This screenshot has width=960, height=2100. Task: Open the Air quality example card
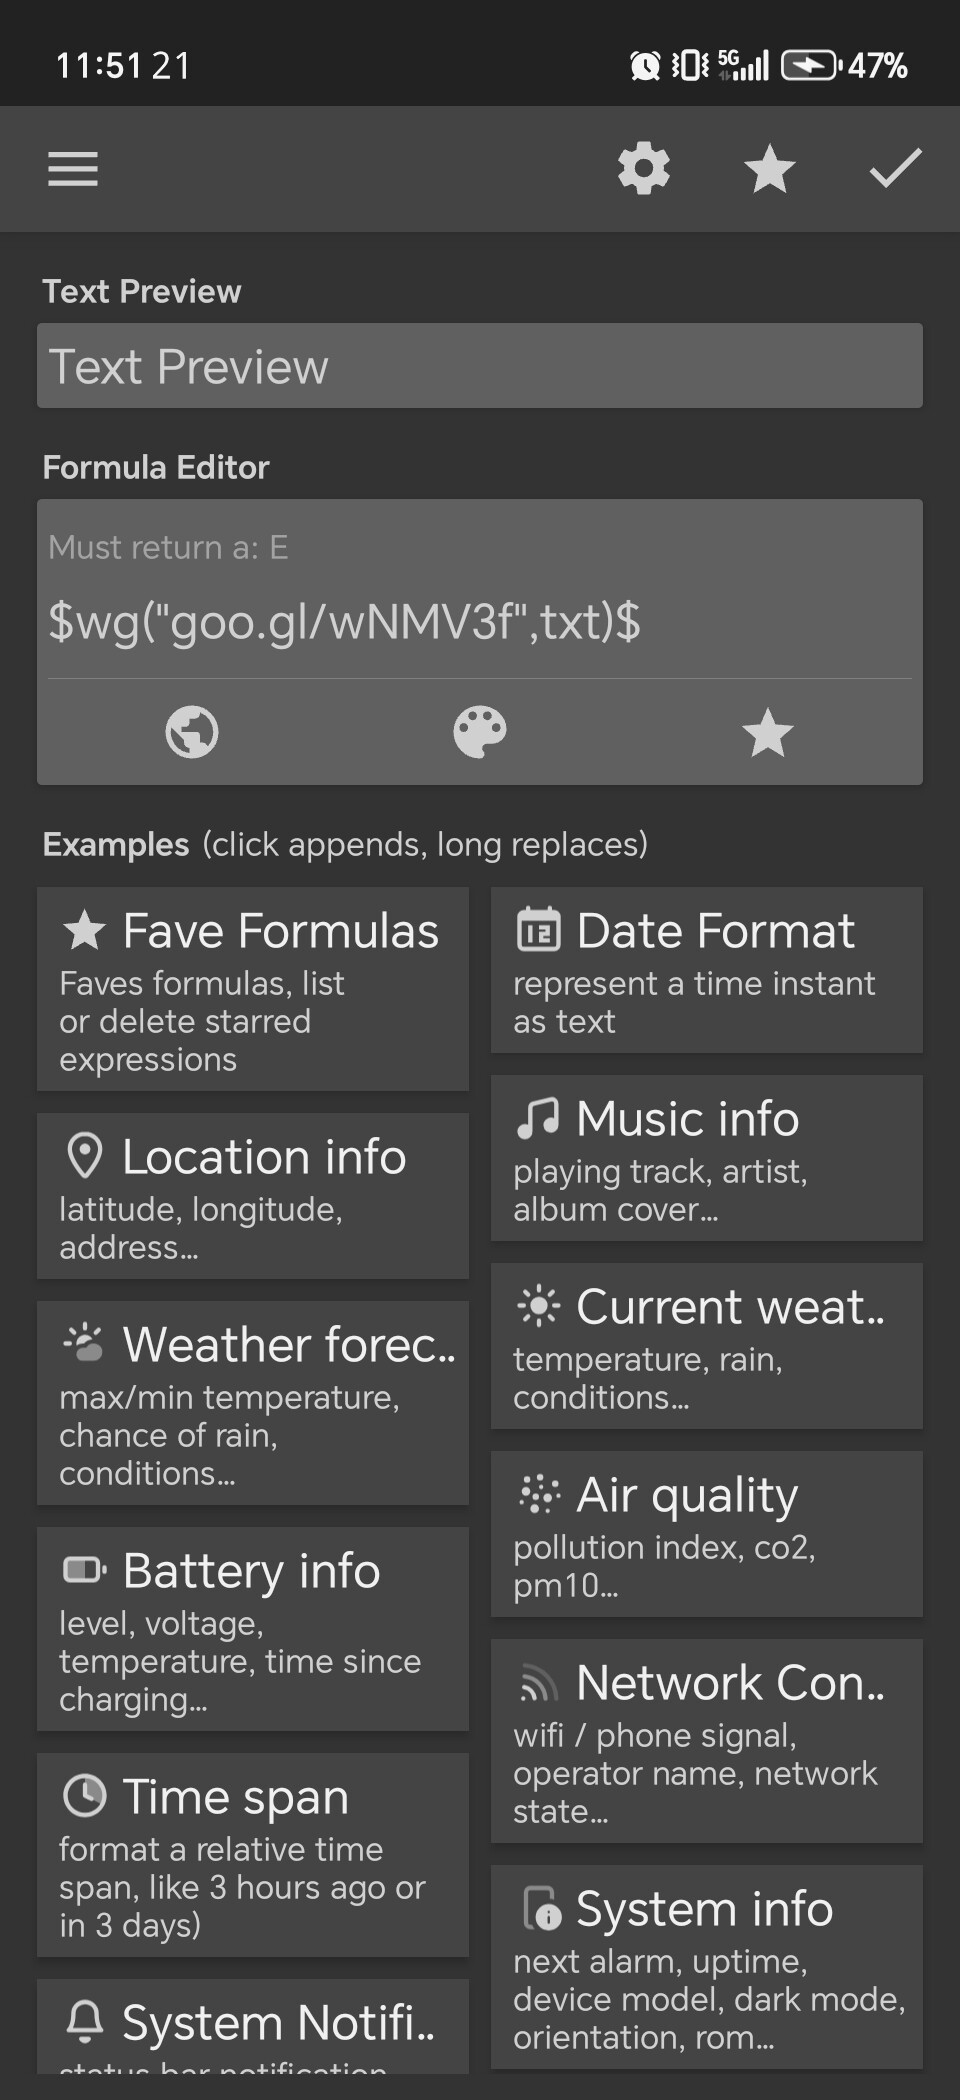pyautogui.click(x=706, y=1534)
